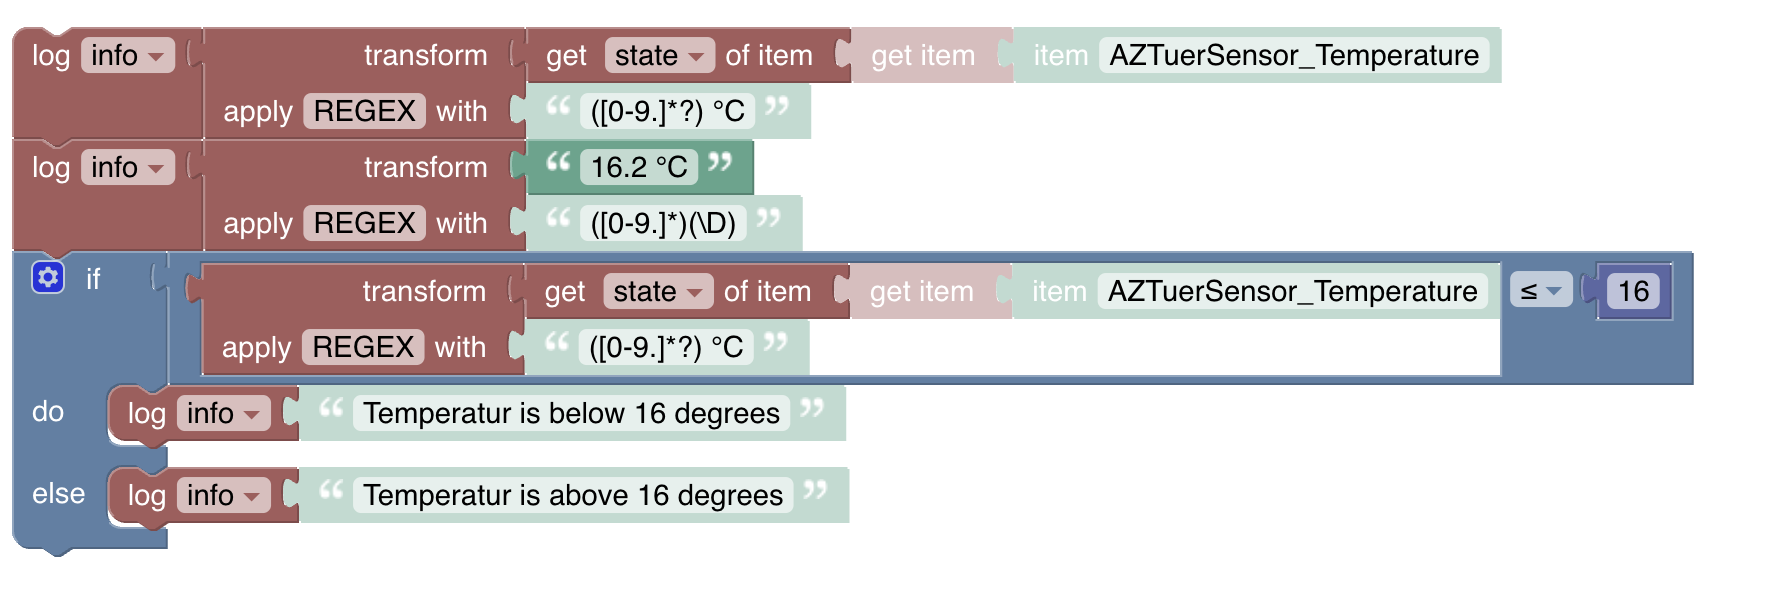Viewport: 1778px width, 606px height.
Task: Open info dropdown in the do branch log
Action: click(x=223, y=414)
